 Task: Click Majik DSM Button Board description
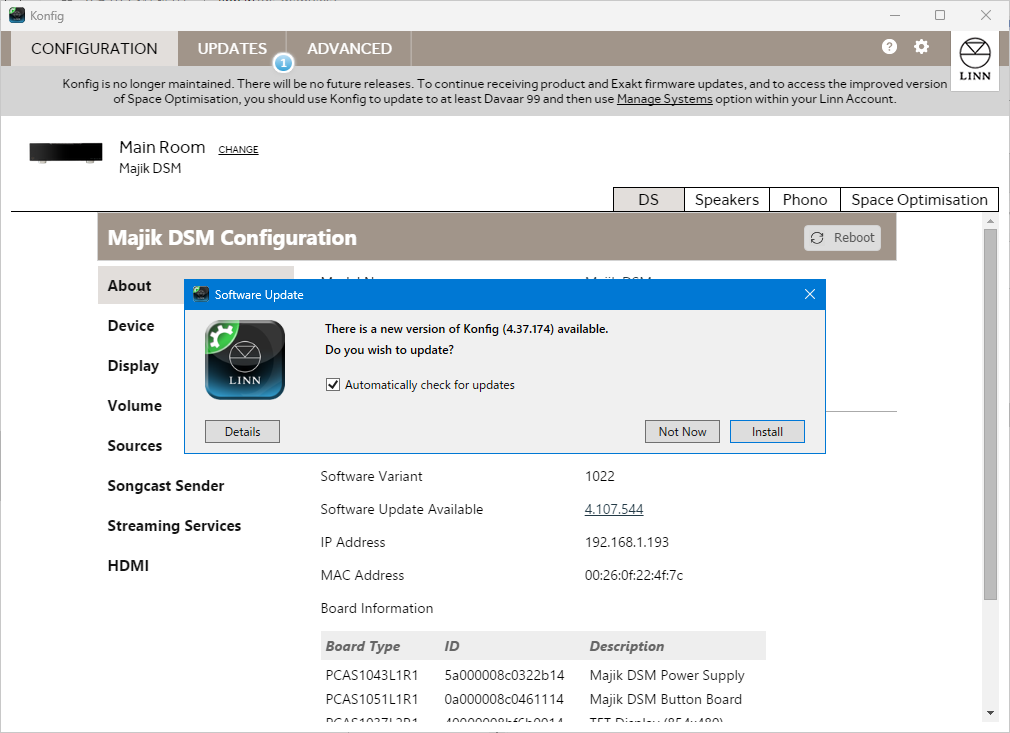[665, 699]
